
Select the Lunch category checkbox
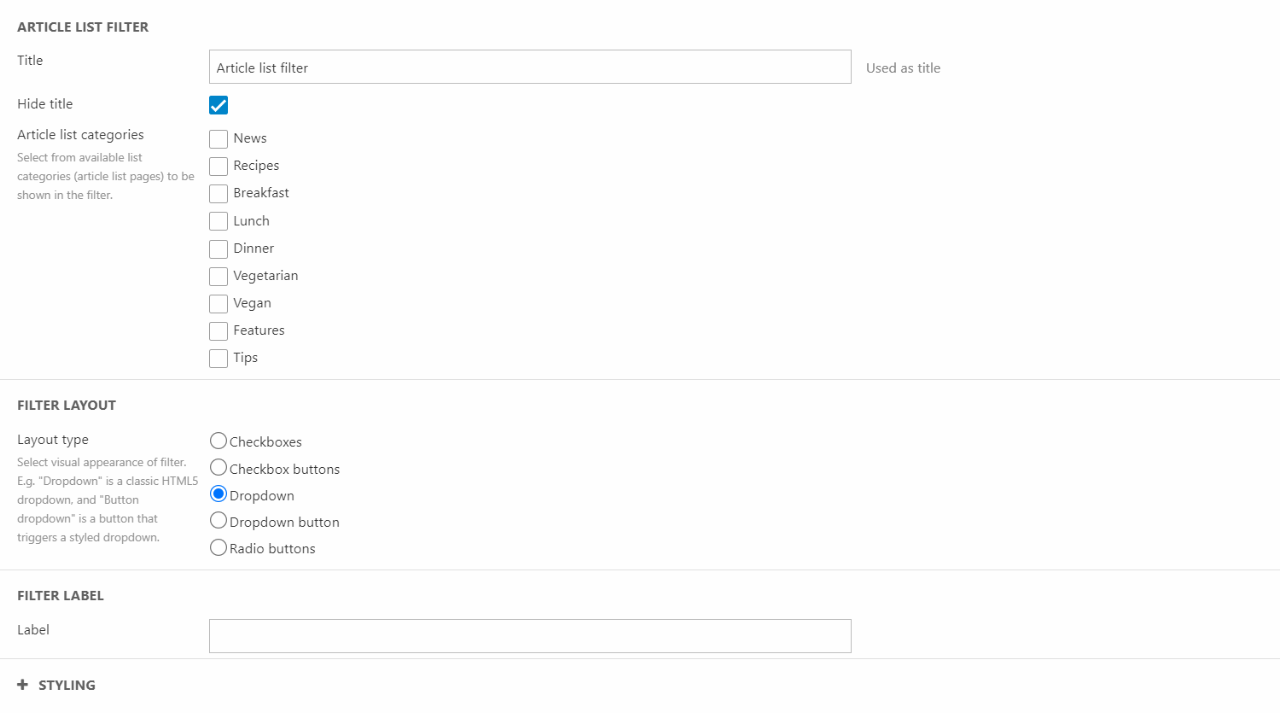click(218, 221)
